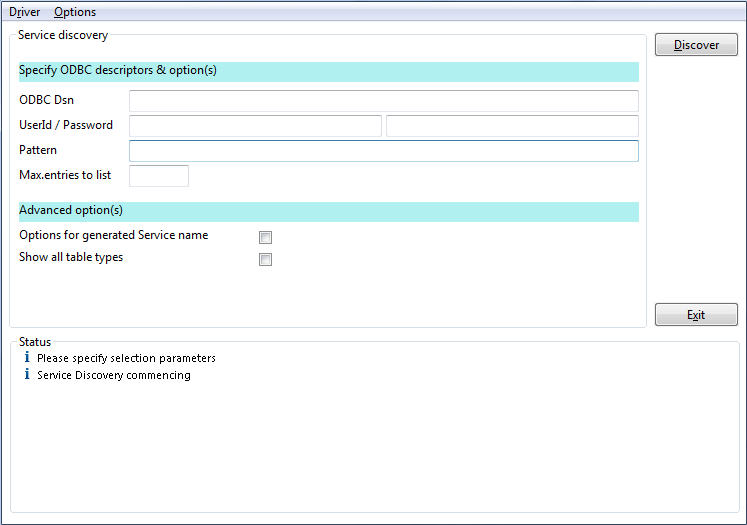Viewport: 747px width, 525px height.
Task: Click the 'Max.entries to list' label
Action: point(65,175)
